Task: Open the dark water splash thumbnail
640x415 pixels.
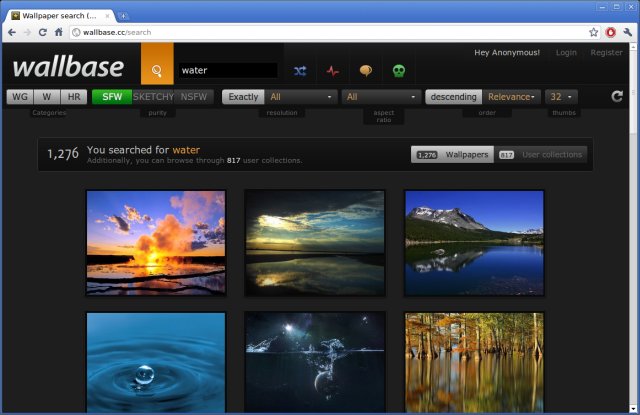Action: click(315, 362)
